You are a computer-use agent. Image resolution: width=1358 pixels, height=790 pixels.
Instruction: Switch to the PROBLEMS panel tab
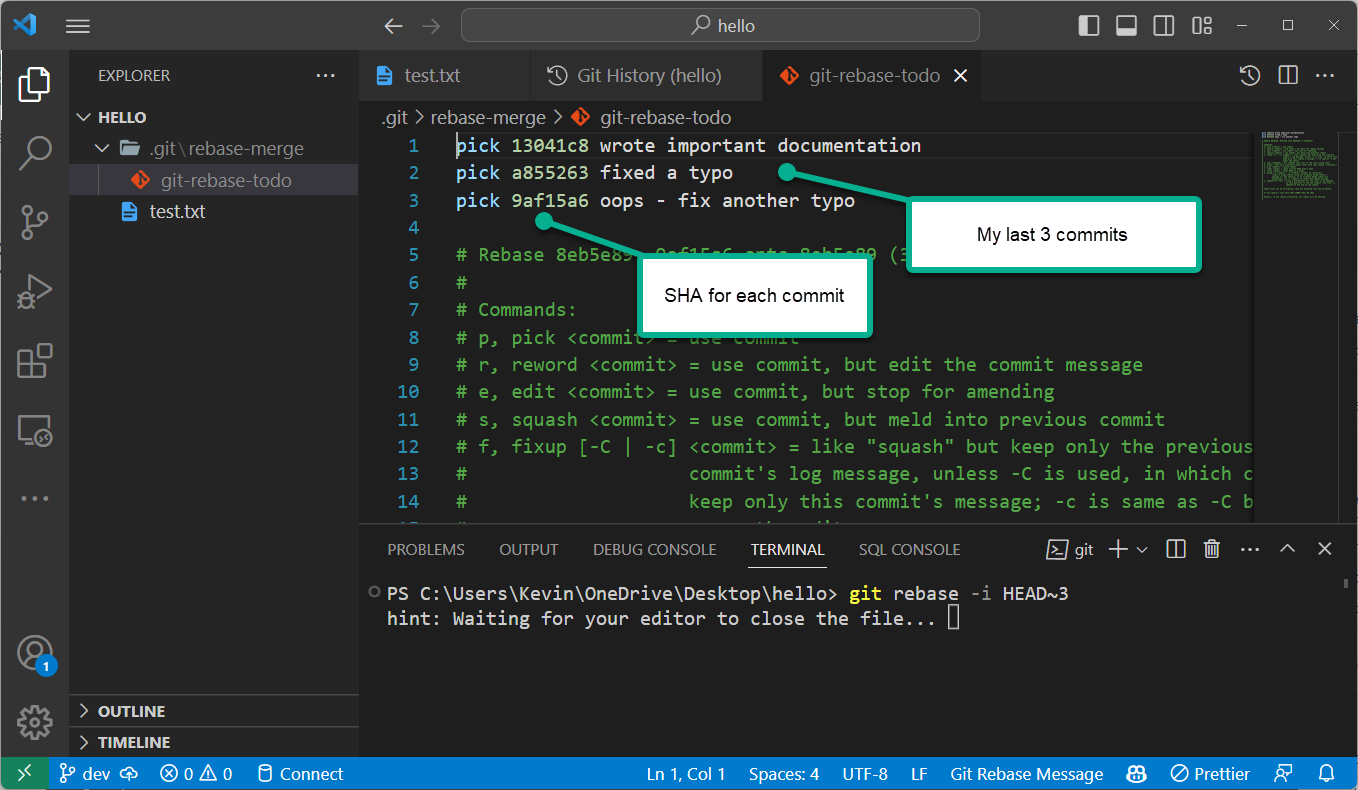[x=426, y=549]
